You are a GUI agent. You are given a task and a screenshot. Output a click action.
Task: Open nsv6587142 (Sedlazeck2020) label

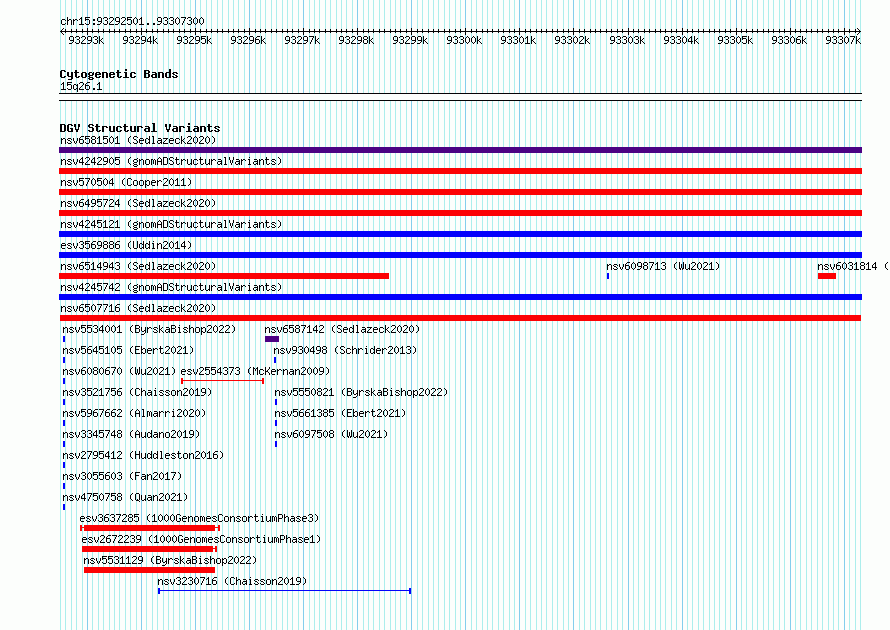342,329
